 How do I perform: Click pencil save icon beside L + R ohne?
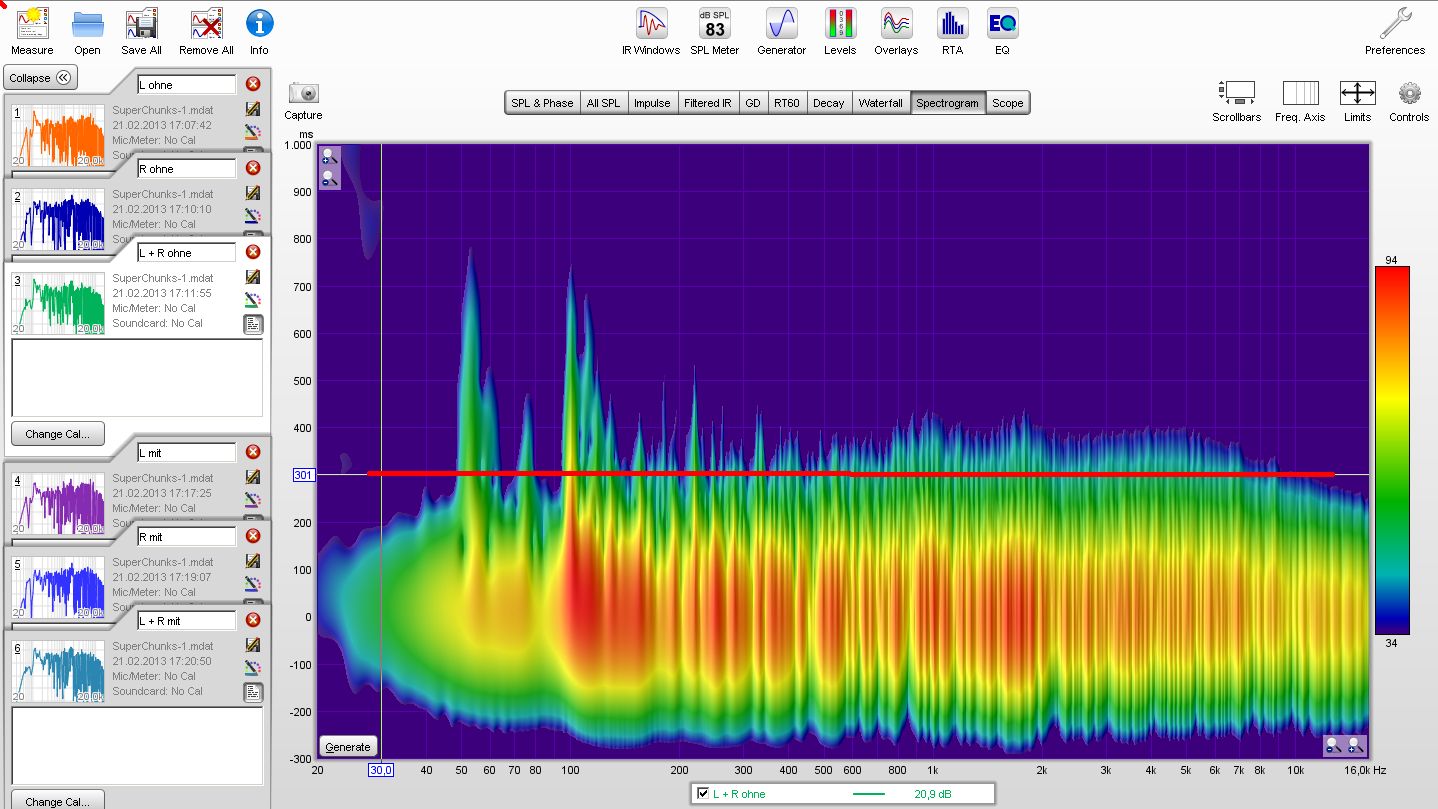(253, 277)
